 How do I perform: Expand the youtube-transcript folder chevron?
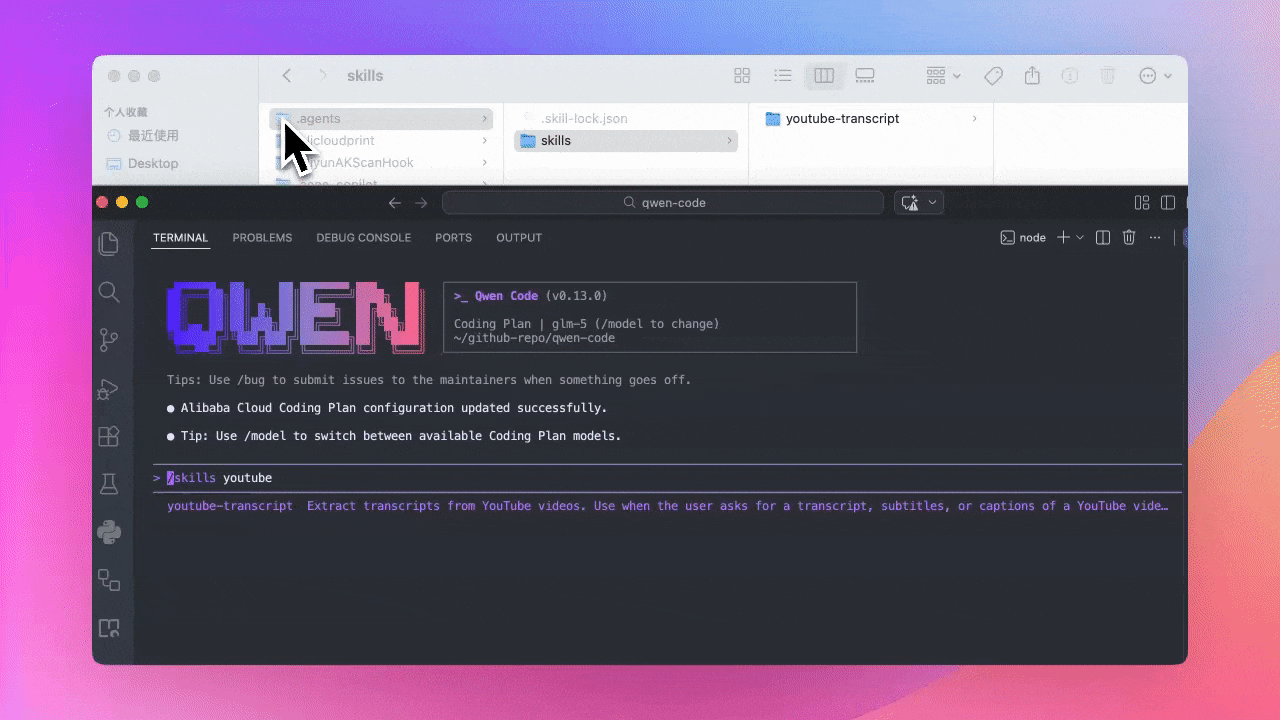tap(975, 119)
